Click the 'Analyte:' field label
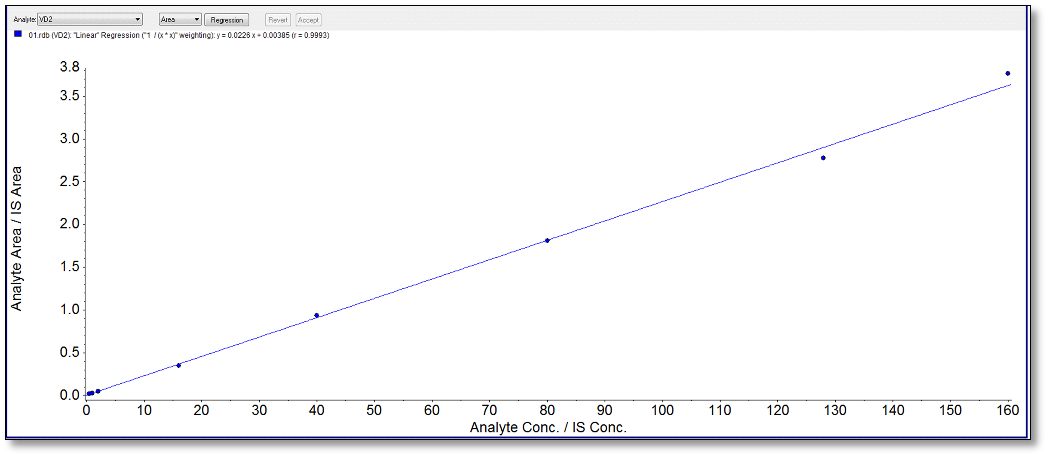Screen dimensions: 1049x458 [24, 19]
